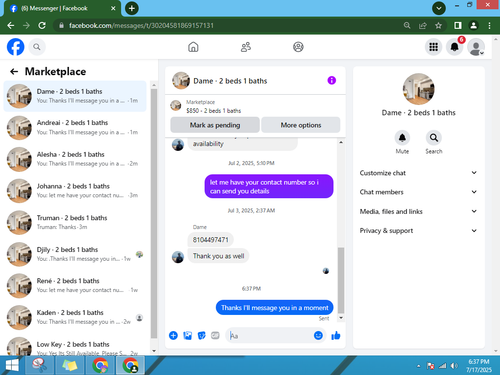Open Johanna 2 beds 1 baths conversation
This screenshot has width=500, height=375.
(75, 191)
